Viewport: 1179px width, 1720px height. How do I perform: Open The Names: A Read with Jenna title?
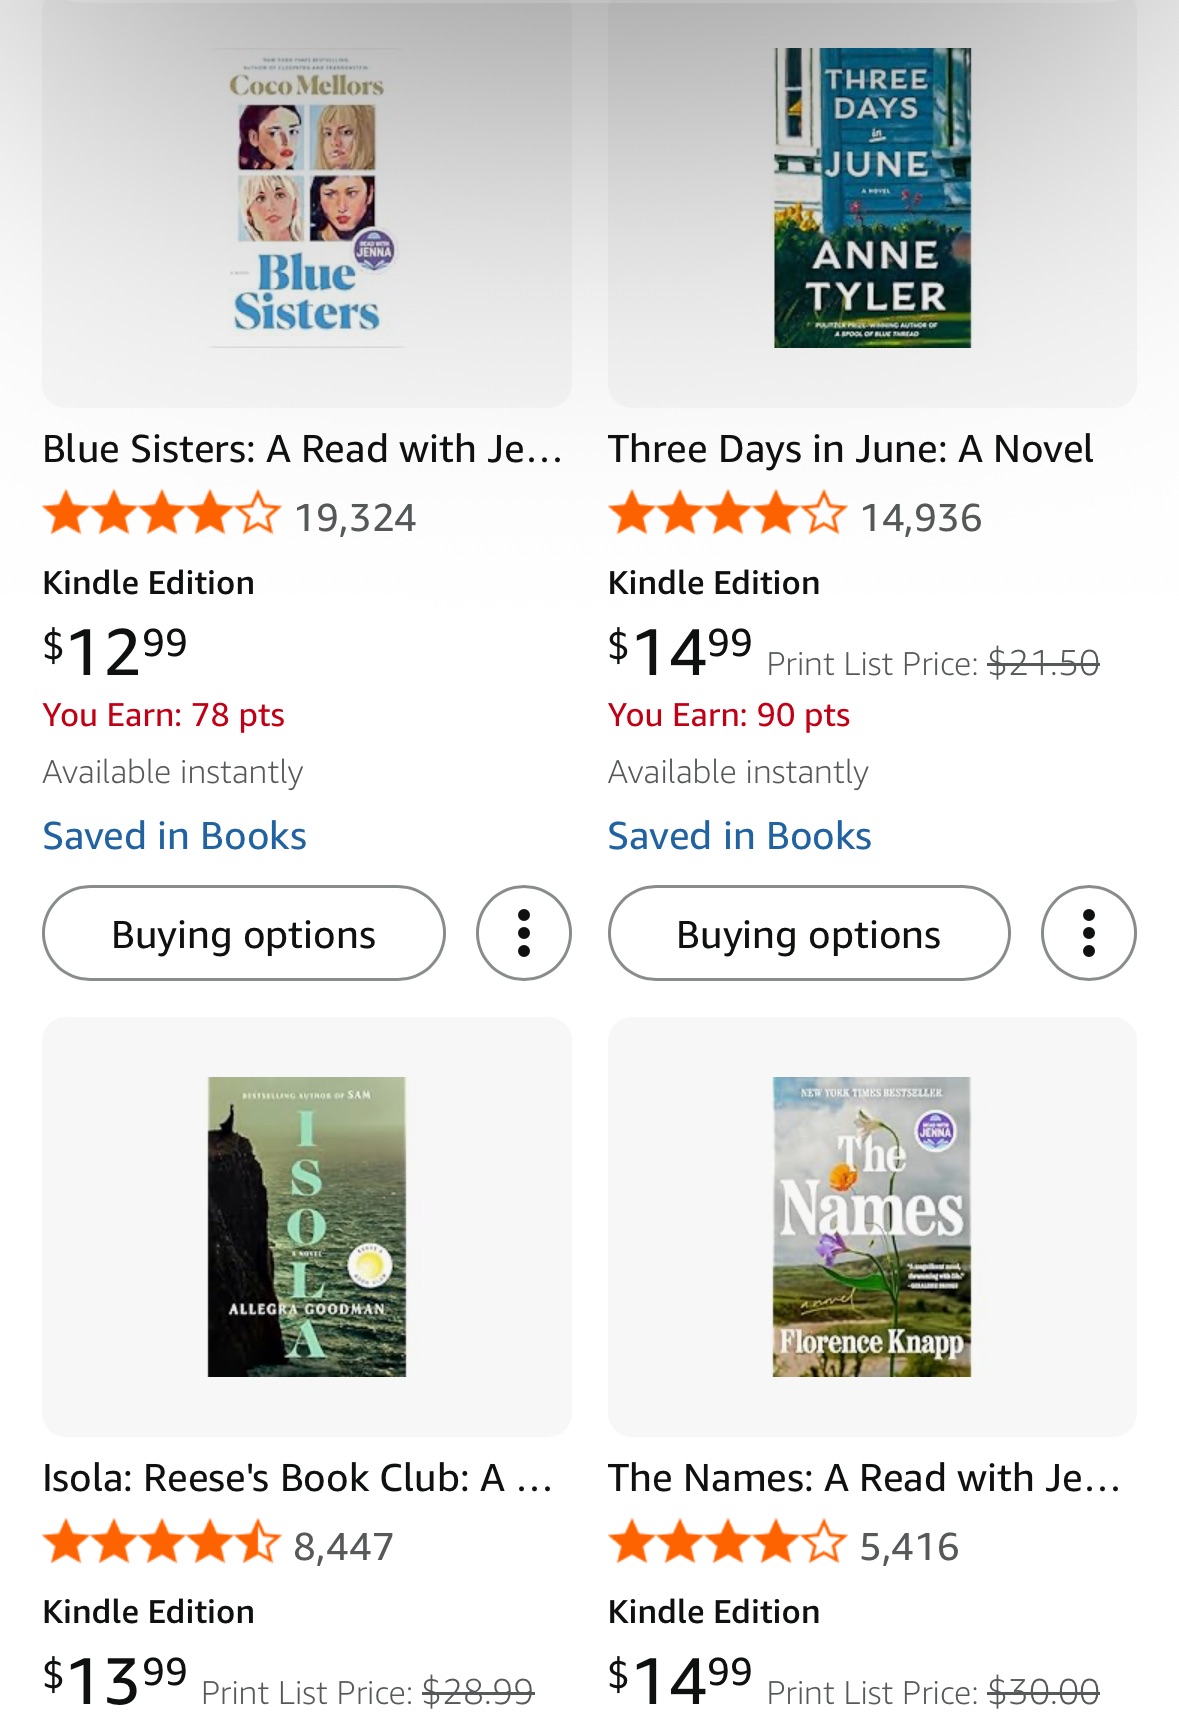pyautogui.click(x=864, y=1478)
